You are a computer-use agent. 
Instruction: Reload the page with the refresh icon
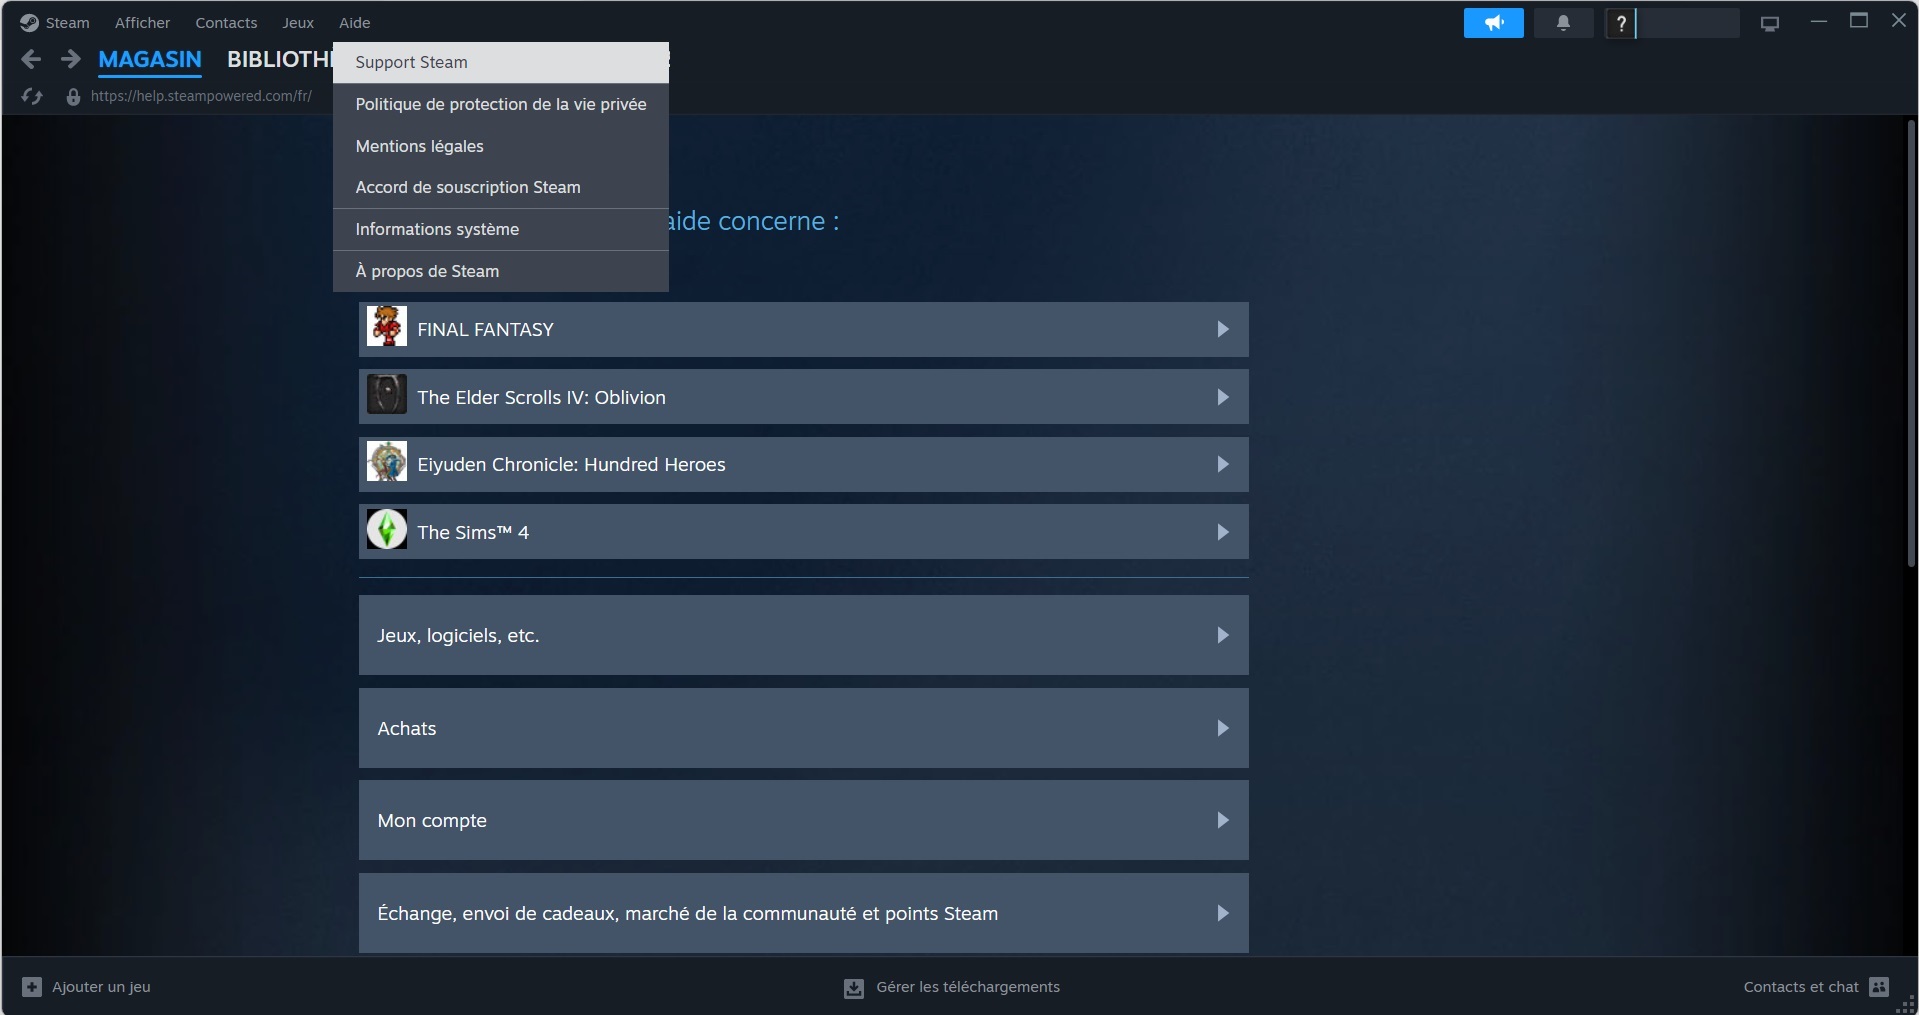(x=32, y=96)
